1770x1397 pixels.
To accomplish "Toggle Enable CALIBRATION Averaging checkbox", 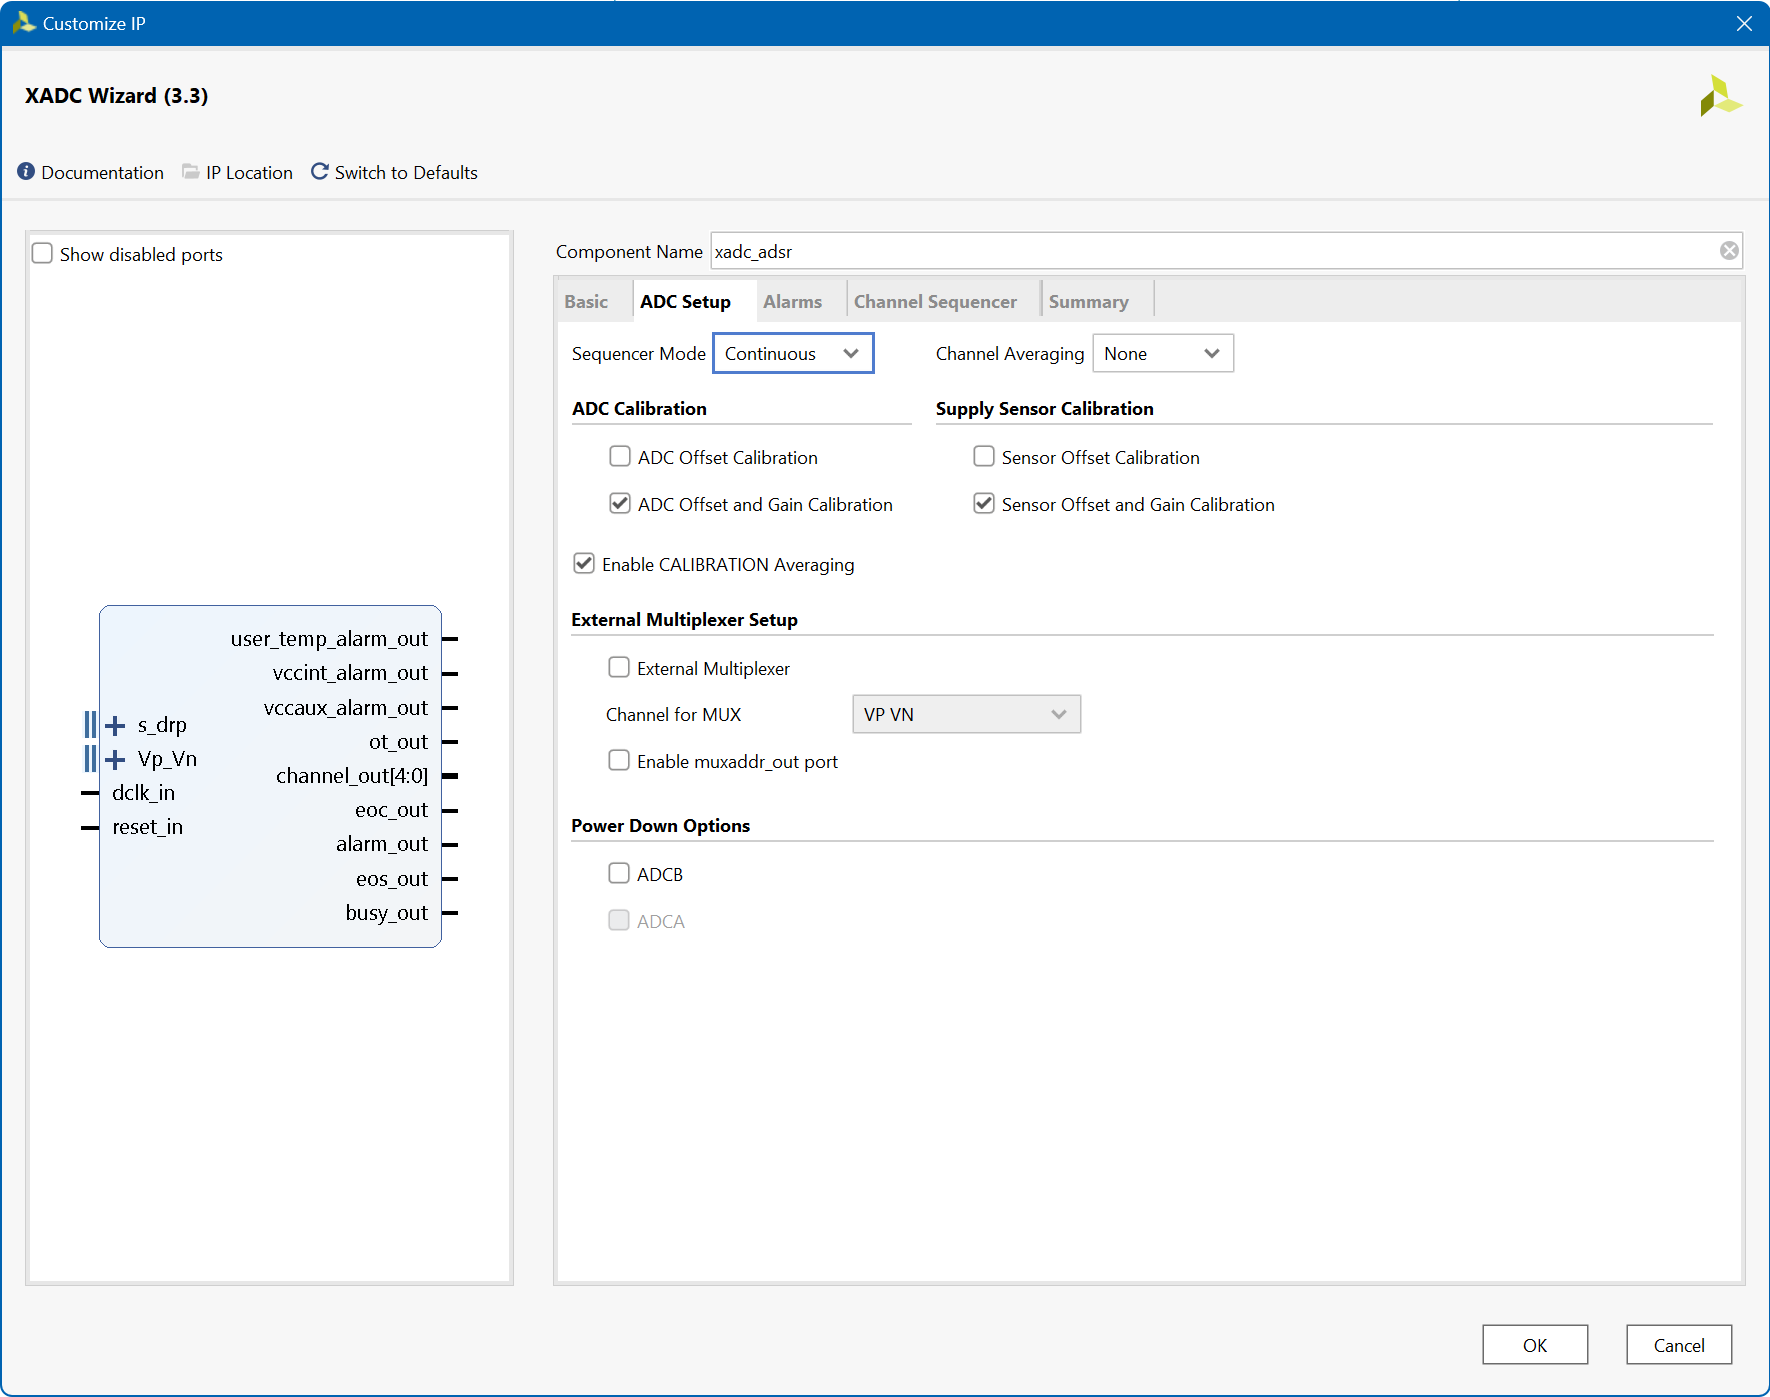I will 584,564.
